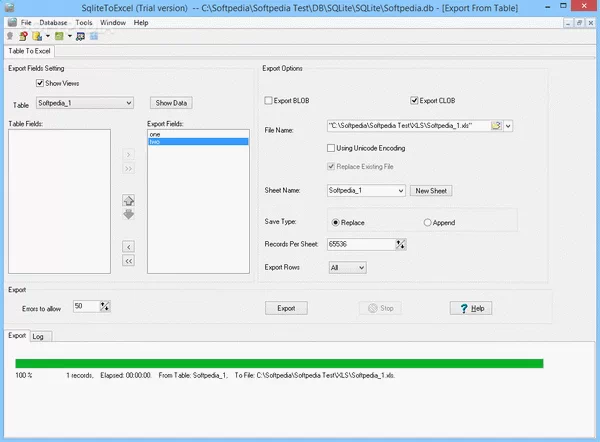Image resolution: width=600 pixels, height=442 pixels.
Task: Click the move field up arrow
Action: pos(128,201)
